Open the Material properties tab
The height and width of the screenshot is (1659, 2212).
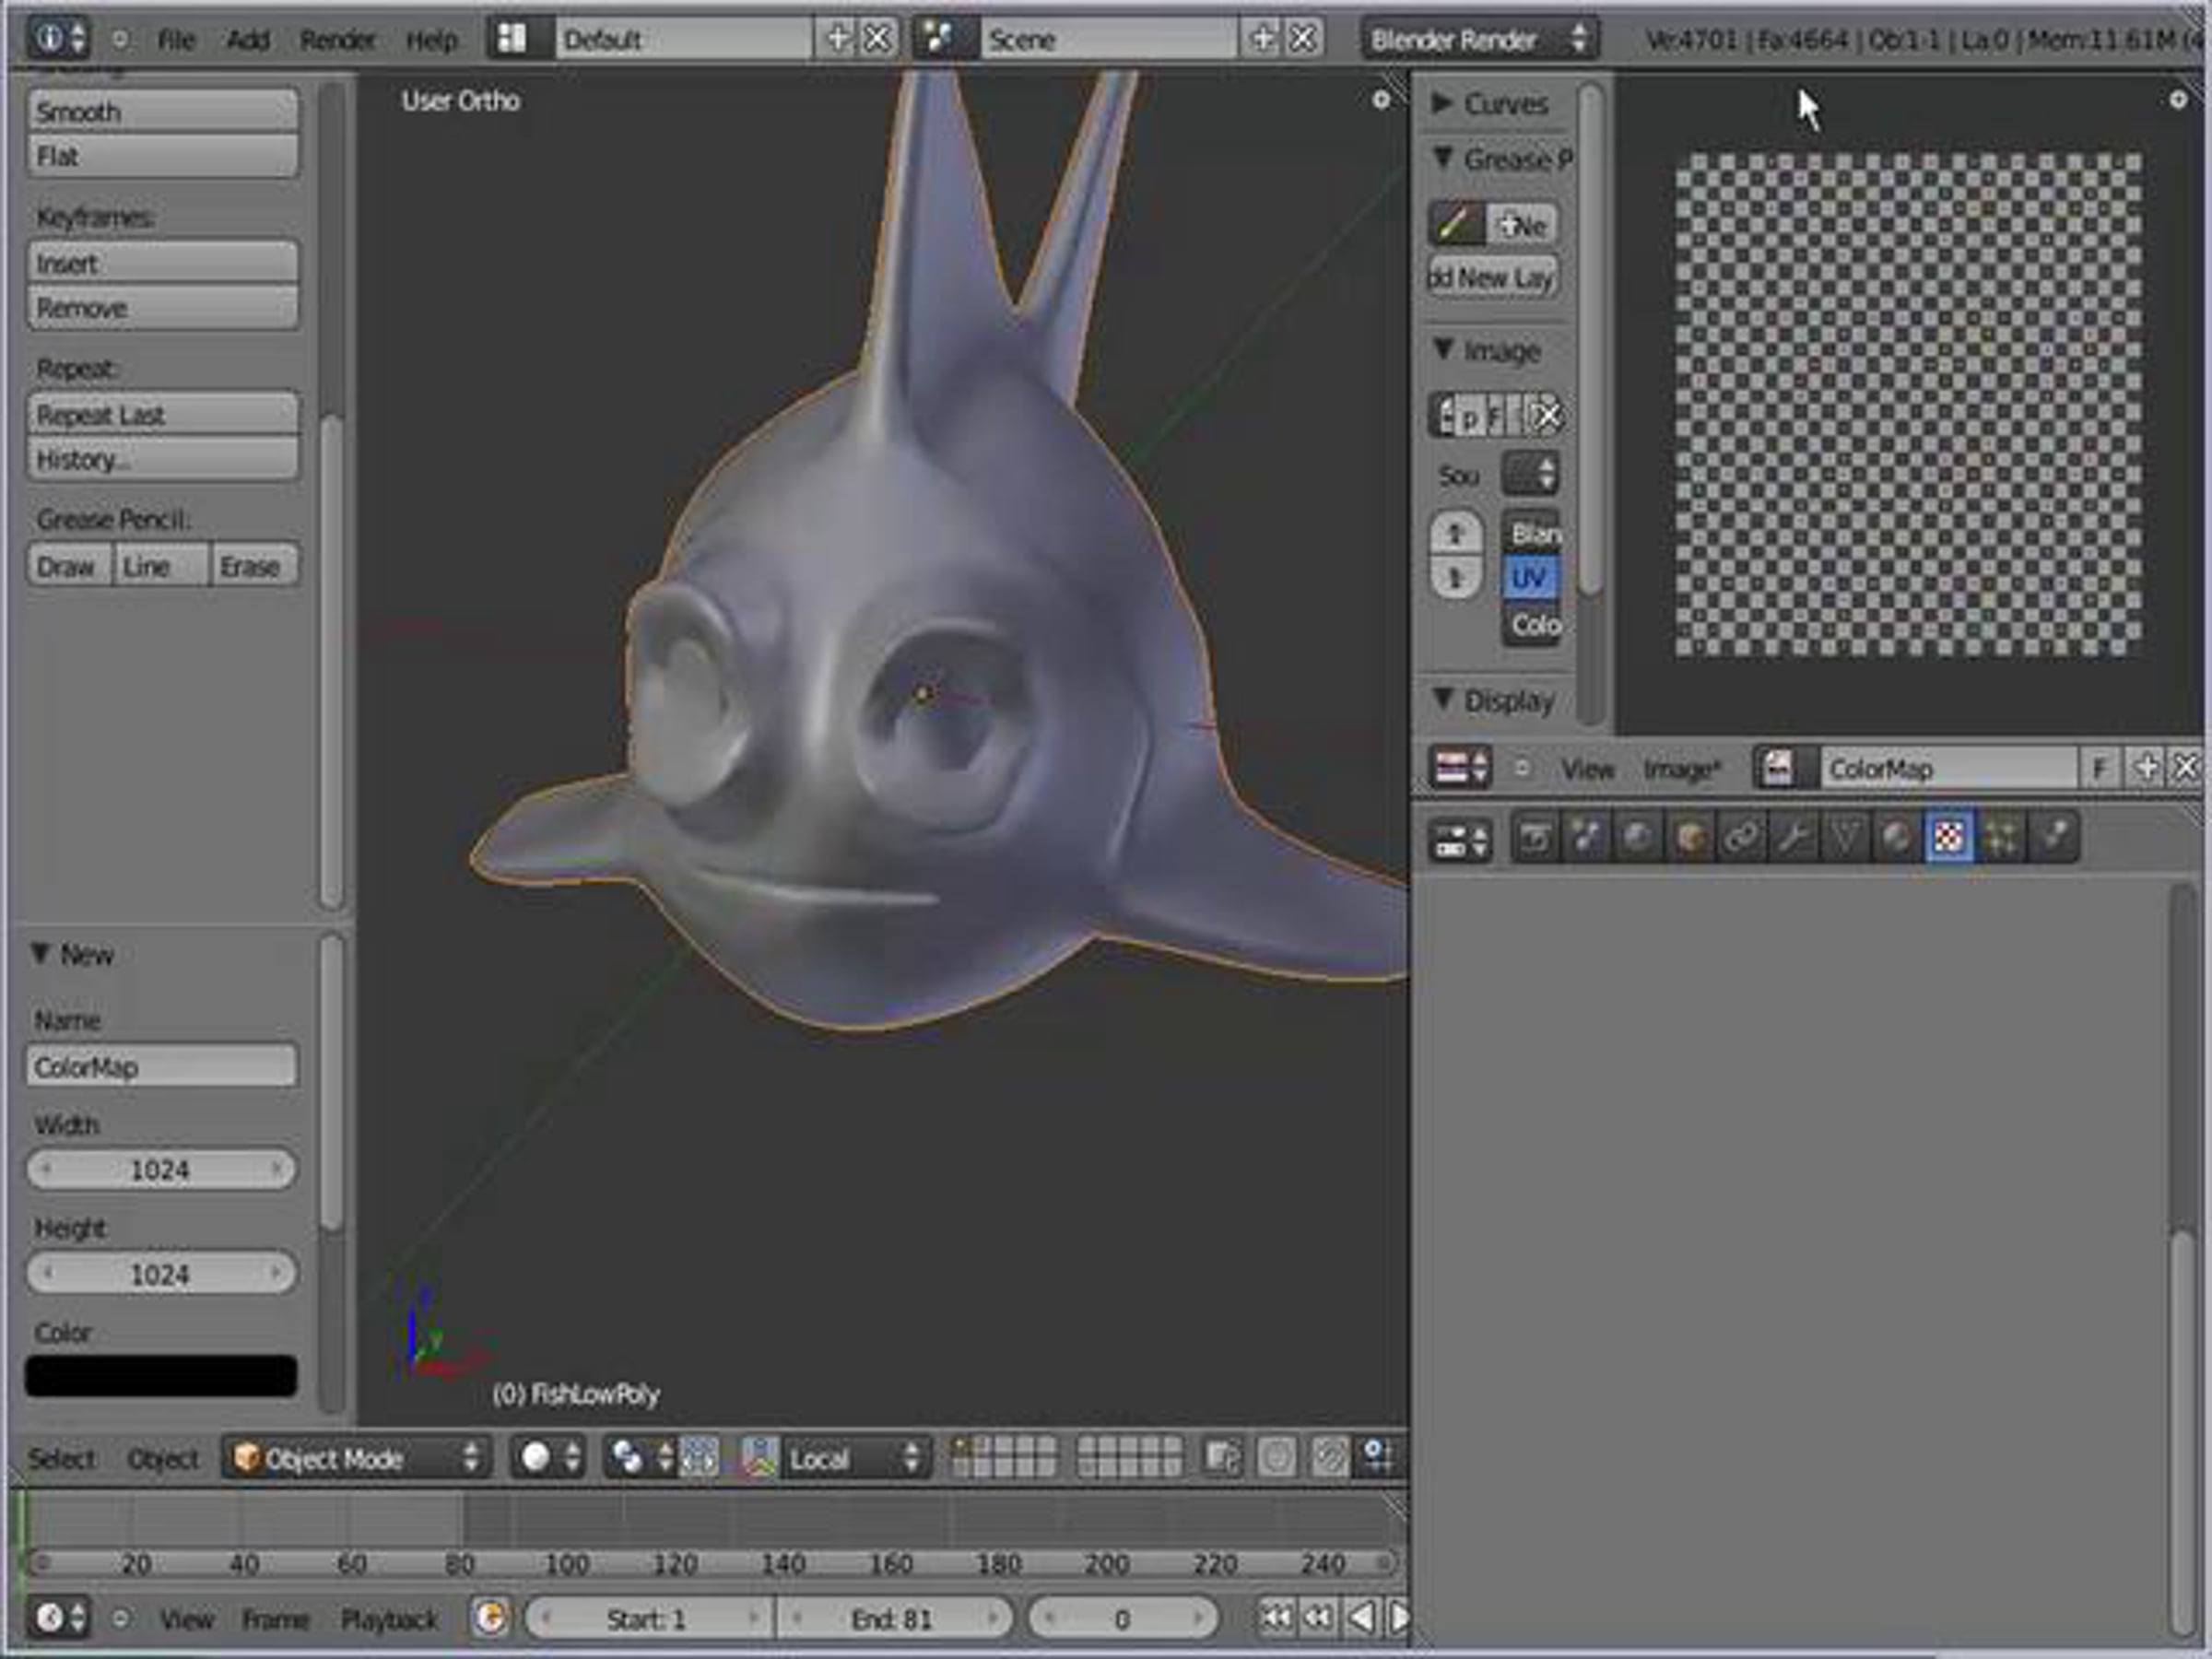tap(1896, 837)
